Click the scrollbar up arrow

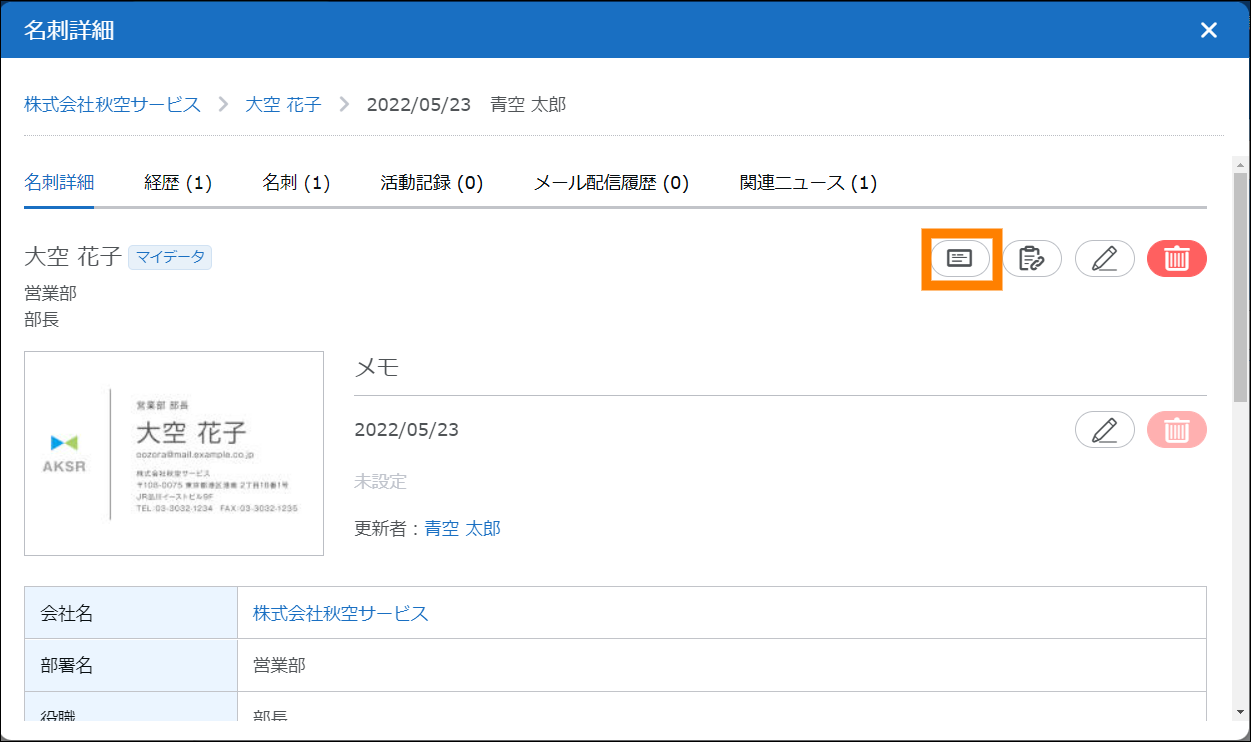pos(1240,164)
